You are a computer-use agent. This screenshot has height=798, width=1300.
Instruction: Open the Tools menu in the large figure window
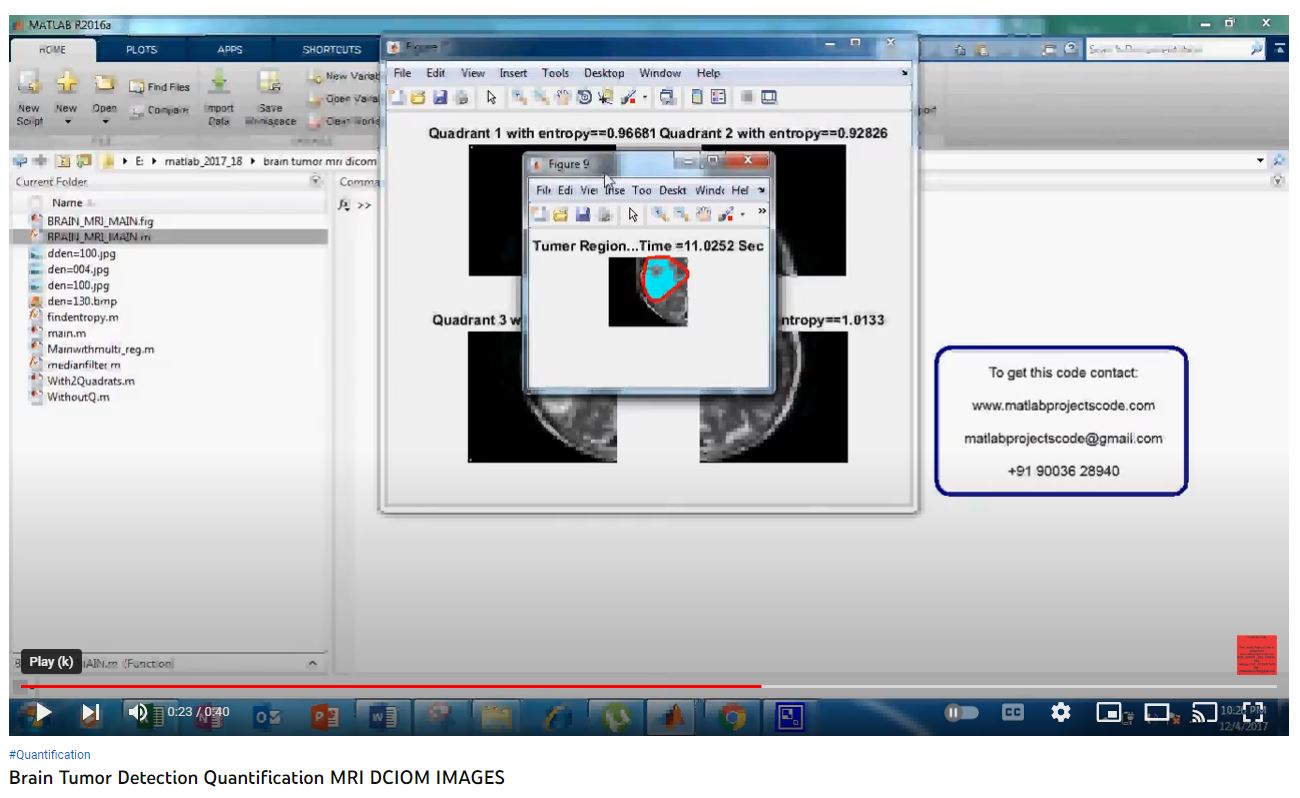coord(555,73)
